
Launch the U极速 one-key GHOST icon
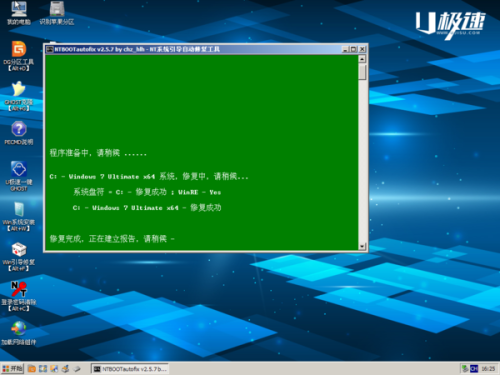click(x=19, y=176)
